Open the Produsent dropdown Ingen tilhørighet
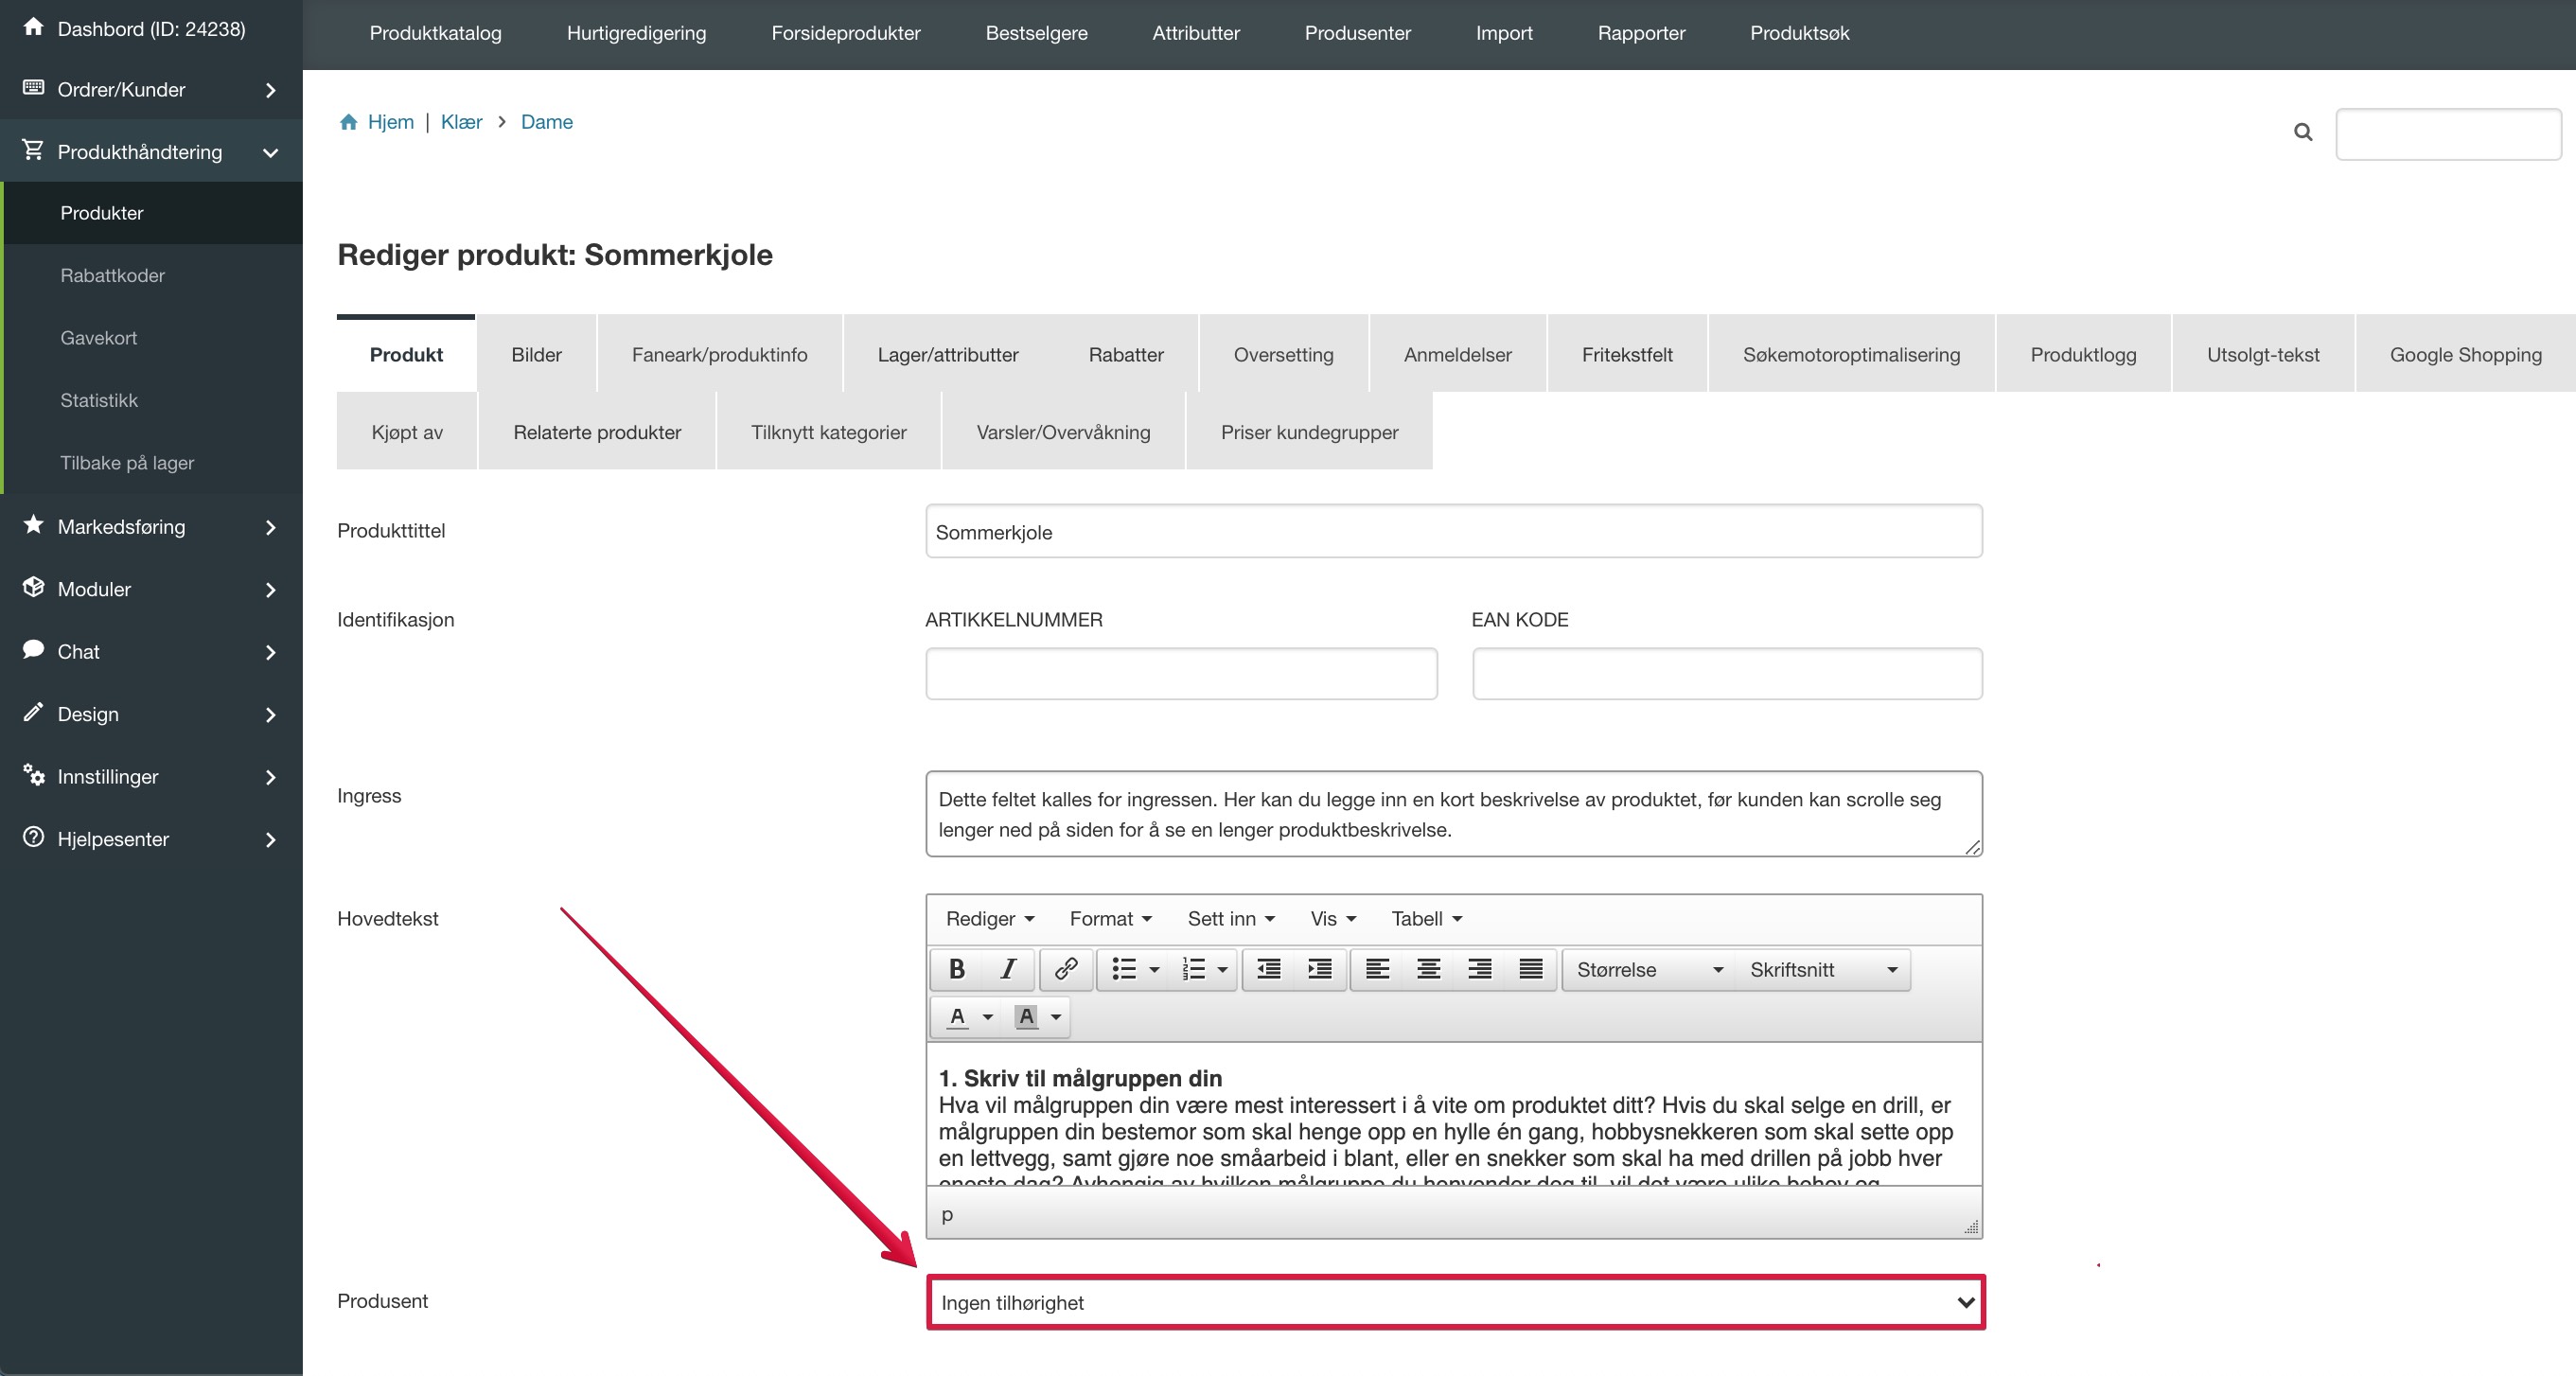 1455,1302
